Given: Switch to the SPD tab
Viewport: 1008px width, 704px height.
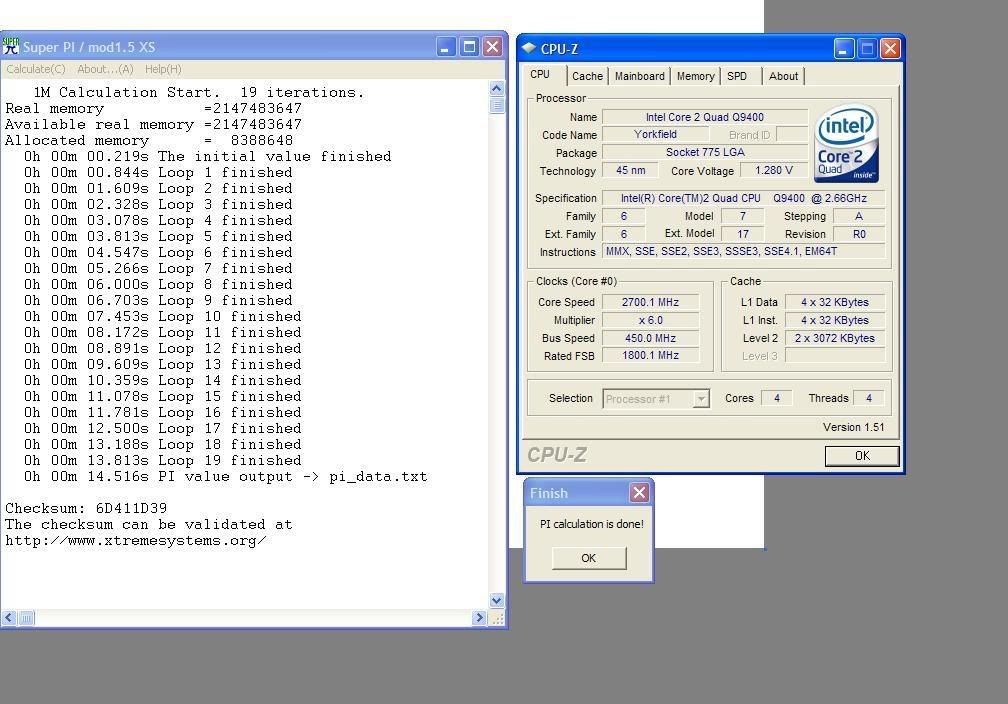Looking at the screenshot, I should [x=737, y=77].
